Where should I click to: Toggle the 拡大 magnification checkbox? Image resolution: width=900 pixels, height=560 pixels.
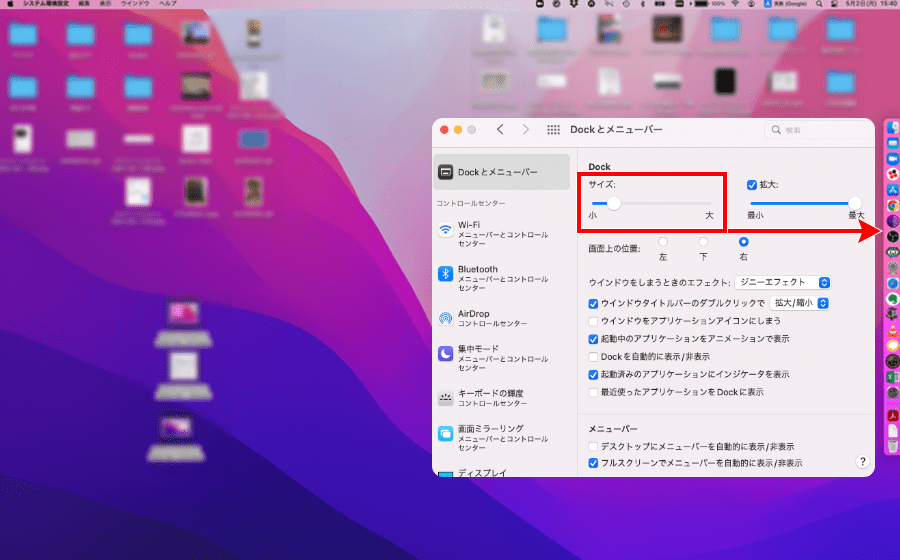tap(751, 185)
